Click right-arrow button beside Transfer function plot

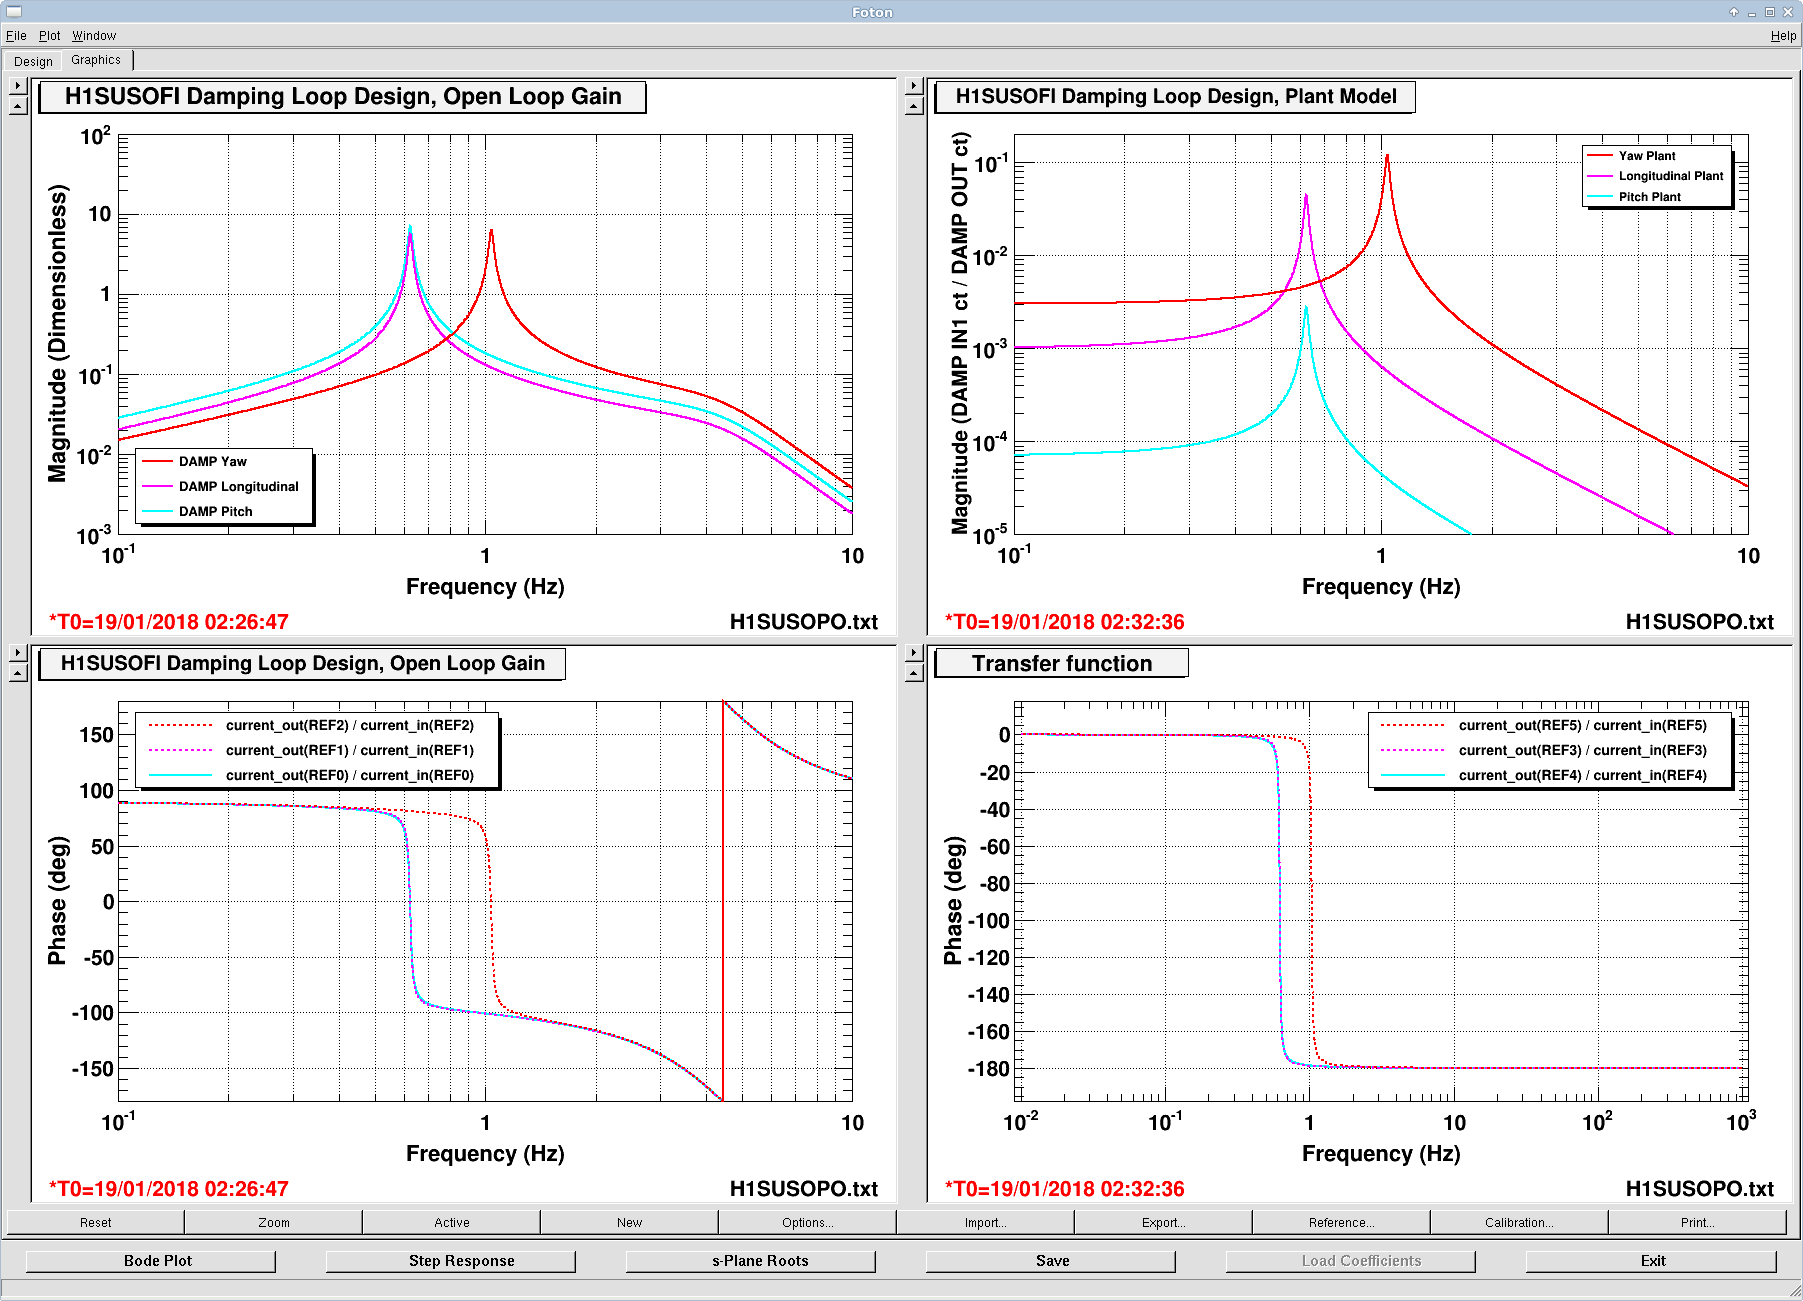tap(914, 653)
